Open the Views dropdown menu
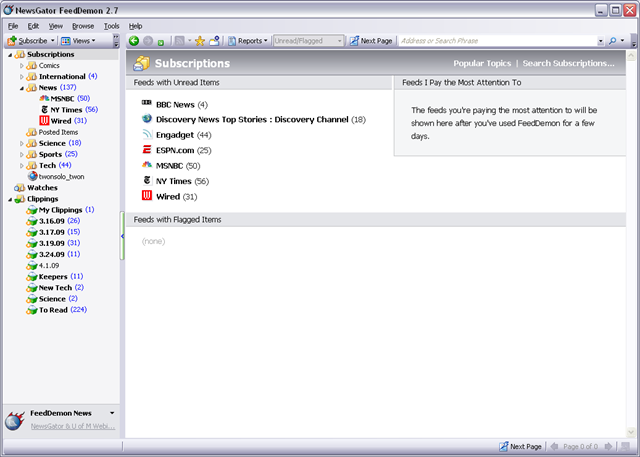This screenshot has height=457, width=640. [x=78, y=41]
